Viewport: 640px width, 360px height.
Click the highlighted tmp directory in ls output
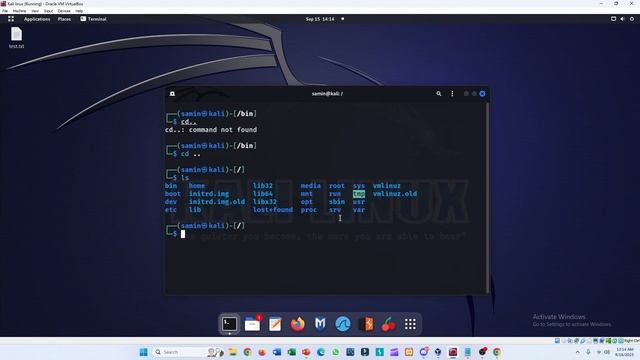coord(359,194)
